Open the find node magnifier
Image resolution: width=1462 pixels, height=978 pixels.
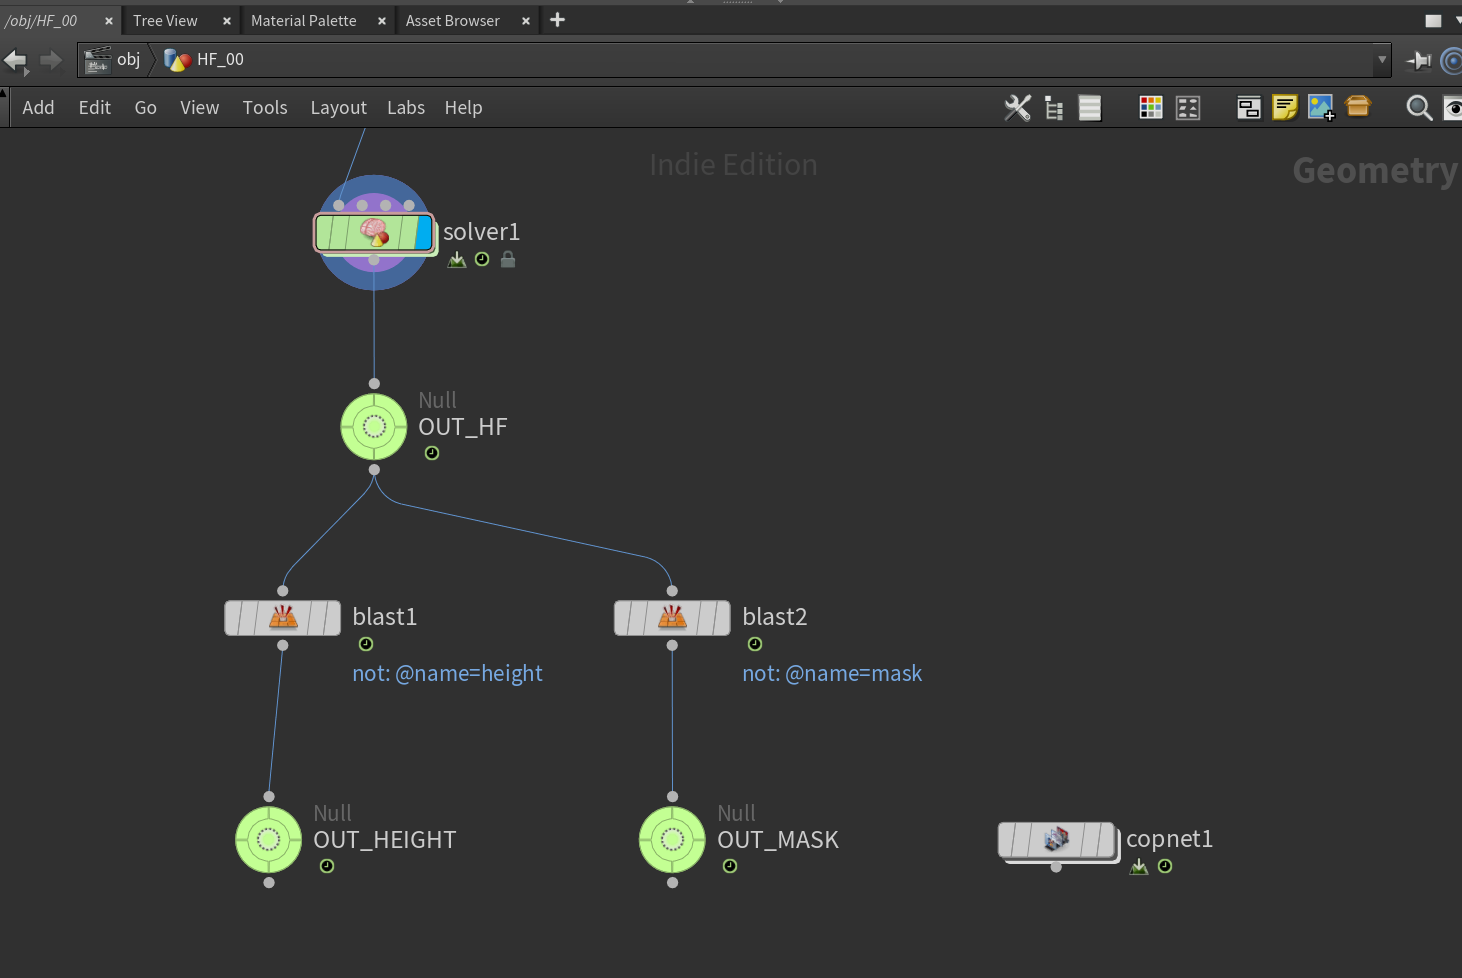coord(1419,108)
